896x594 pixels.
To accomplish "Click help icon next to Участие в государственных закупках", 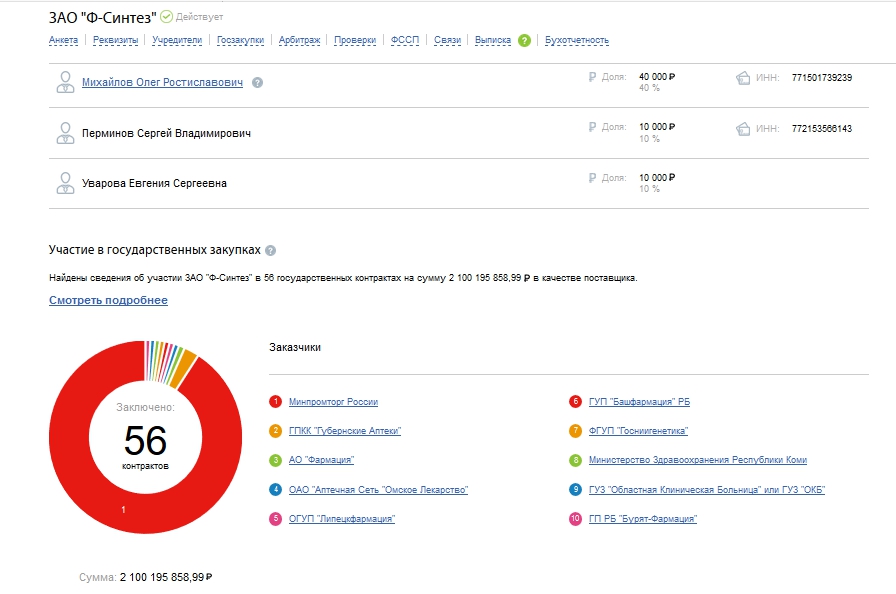I will 271,250.
